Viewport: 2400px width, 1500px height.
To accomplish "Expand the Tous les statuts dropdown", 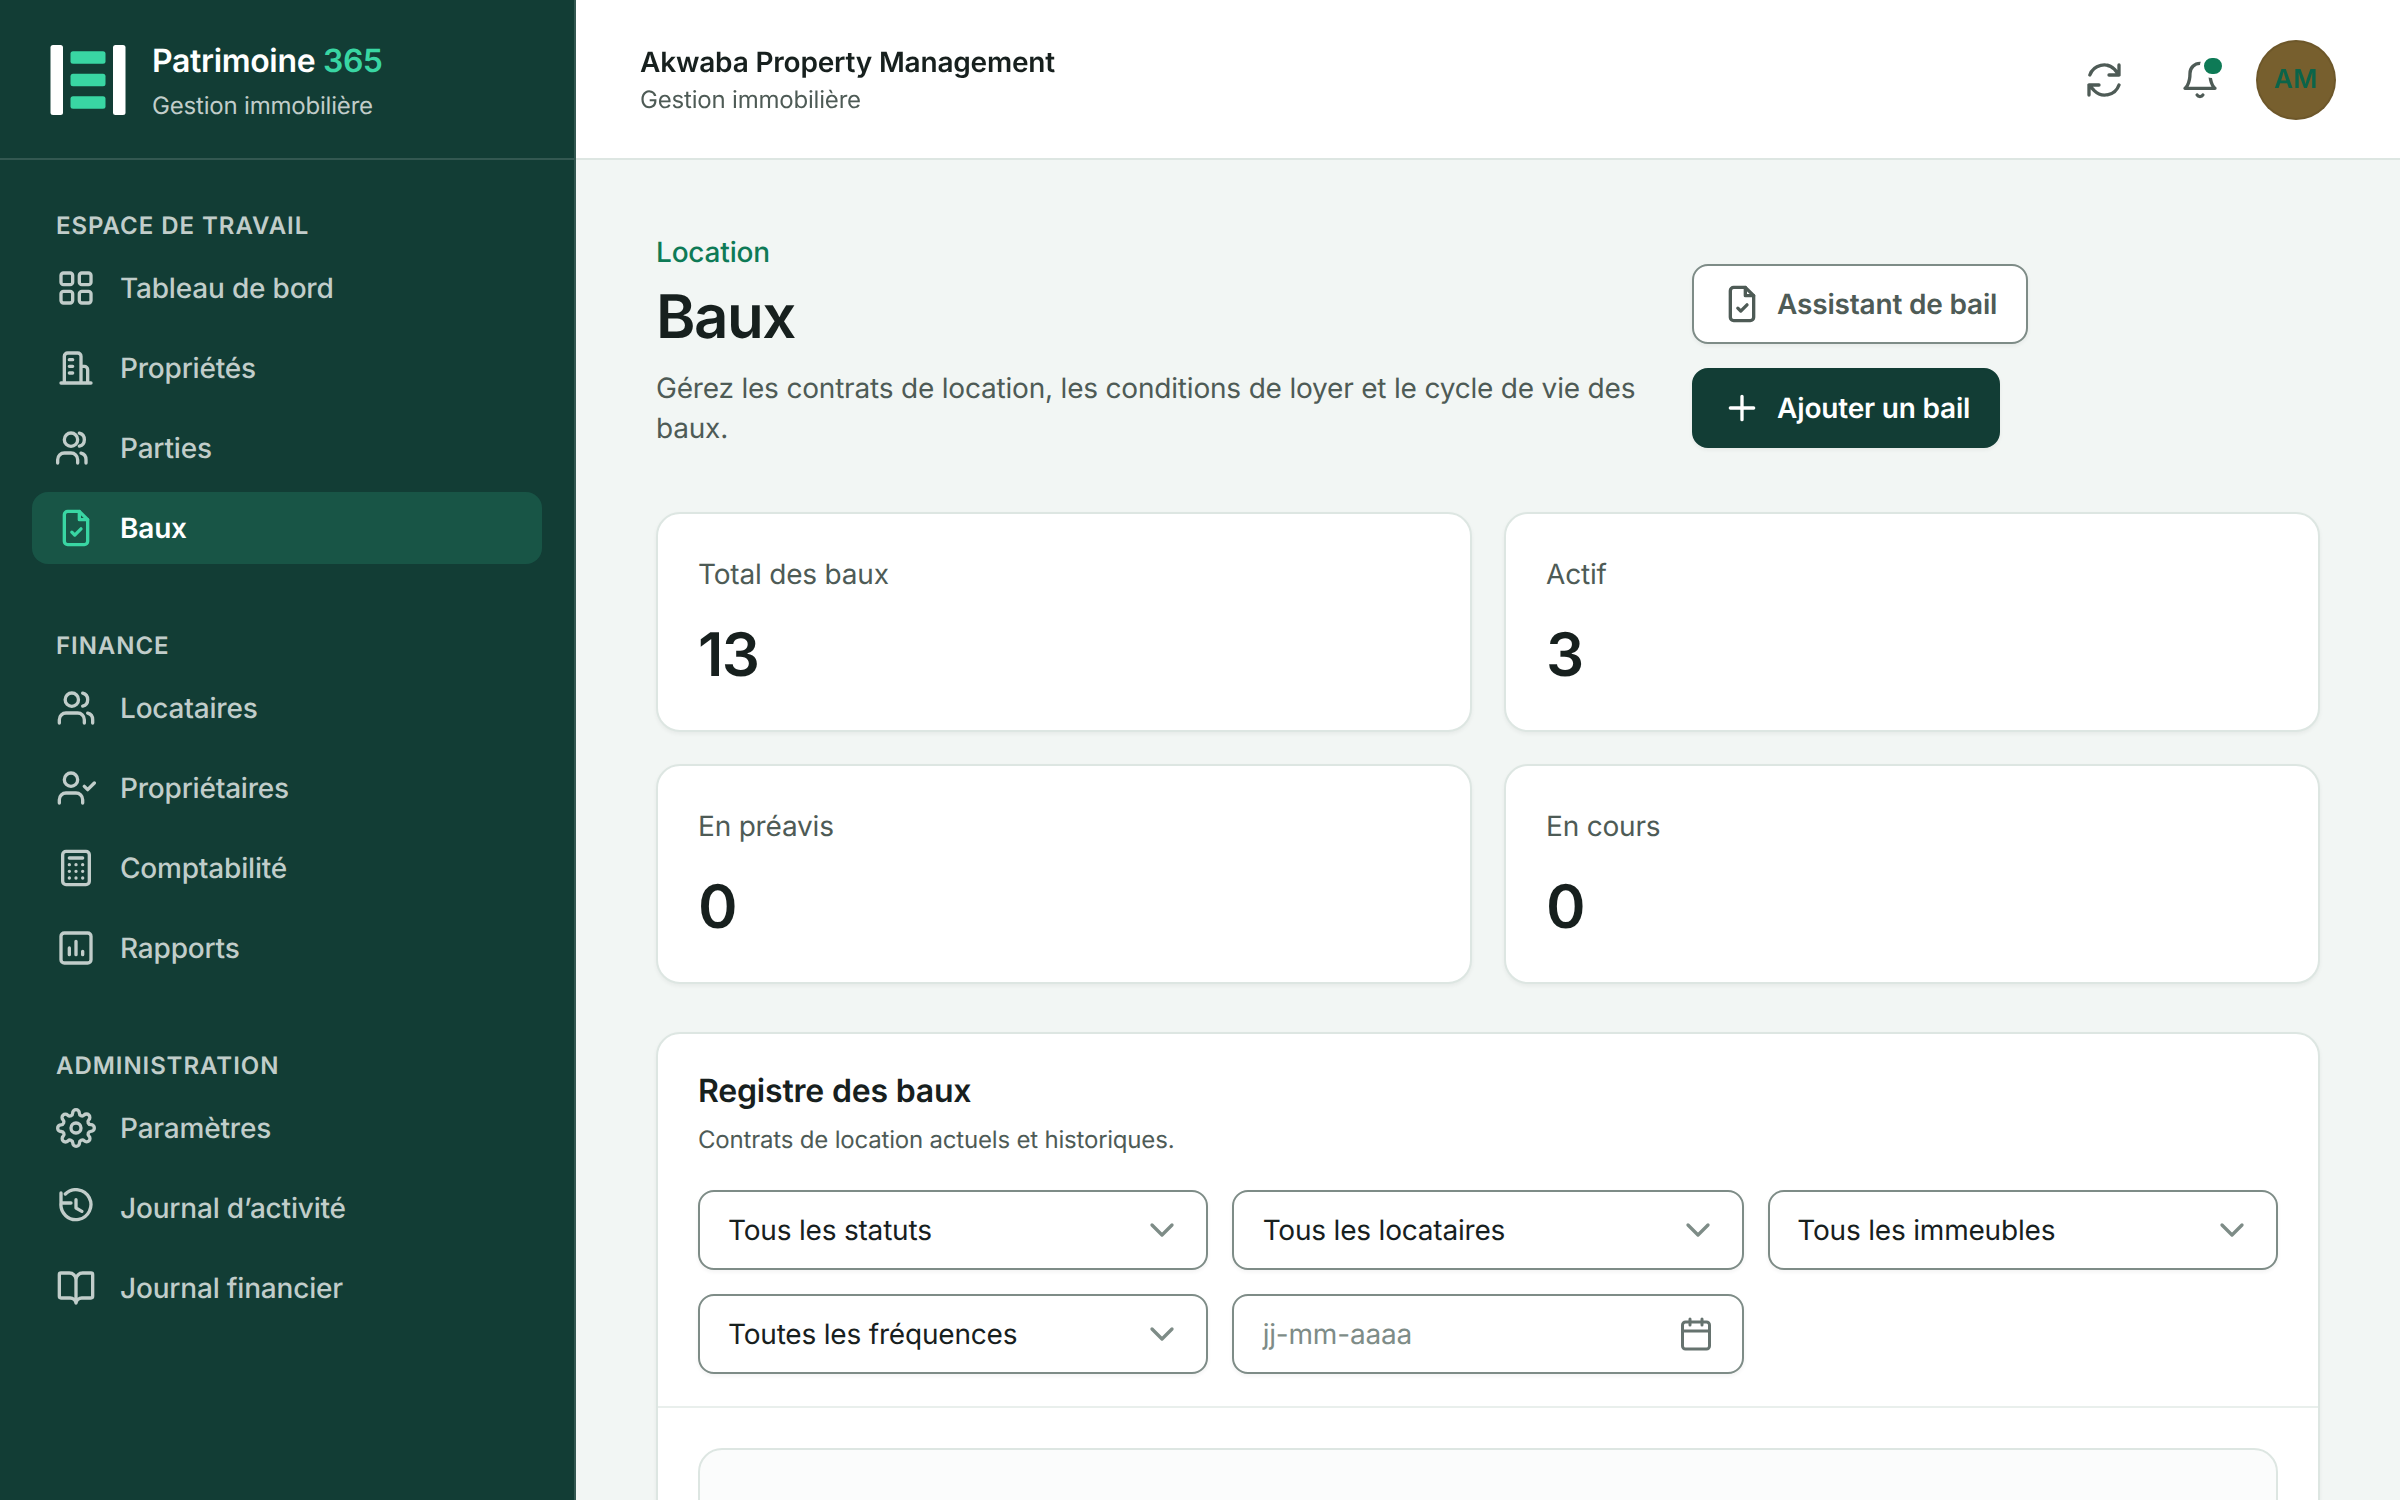I will point(952,1230).
